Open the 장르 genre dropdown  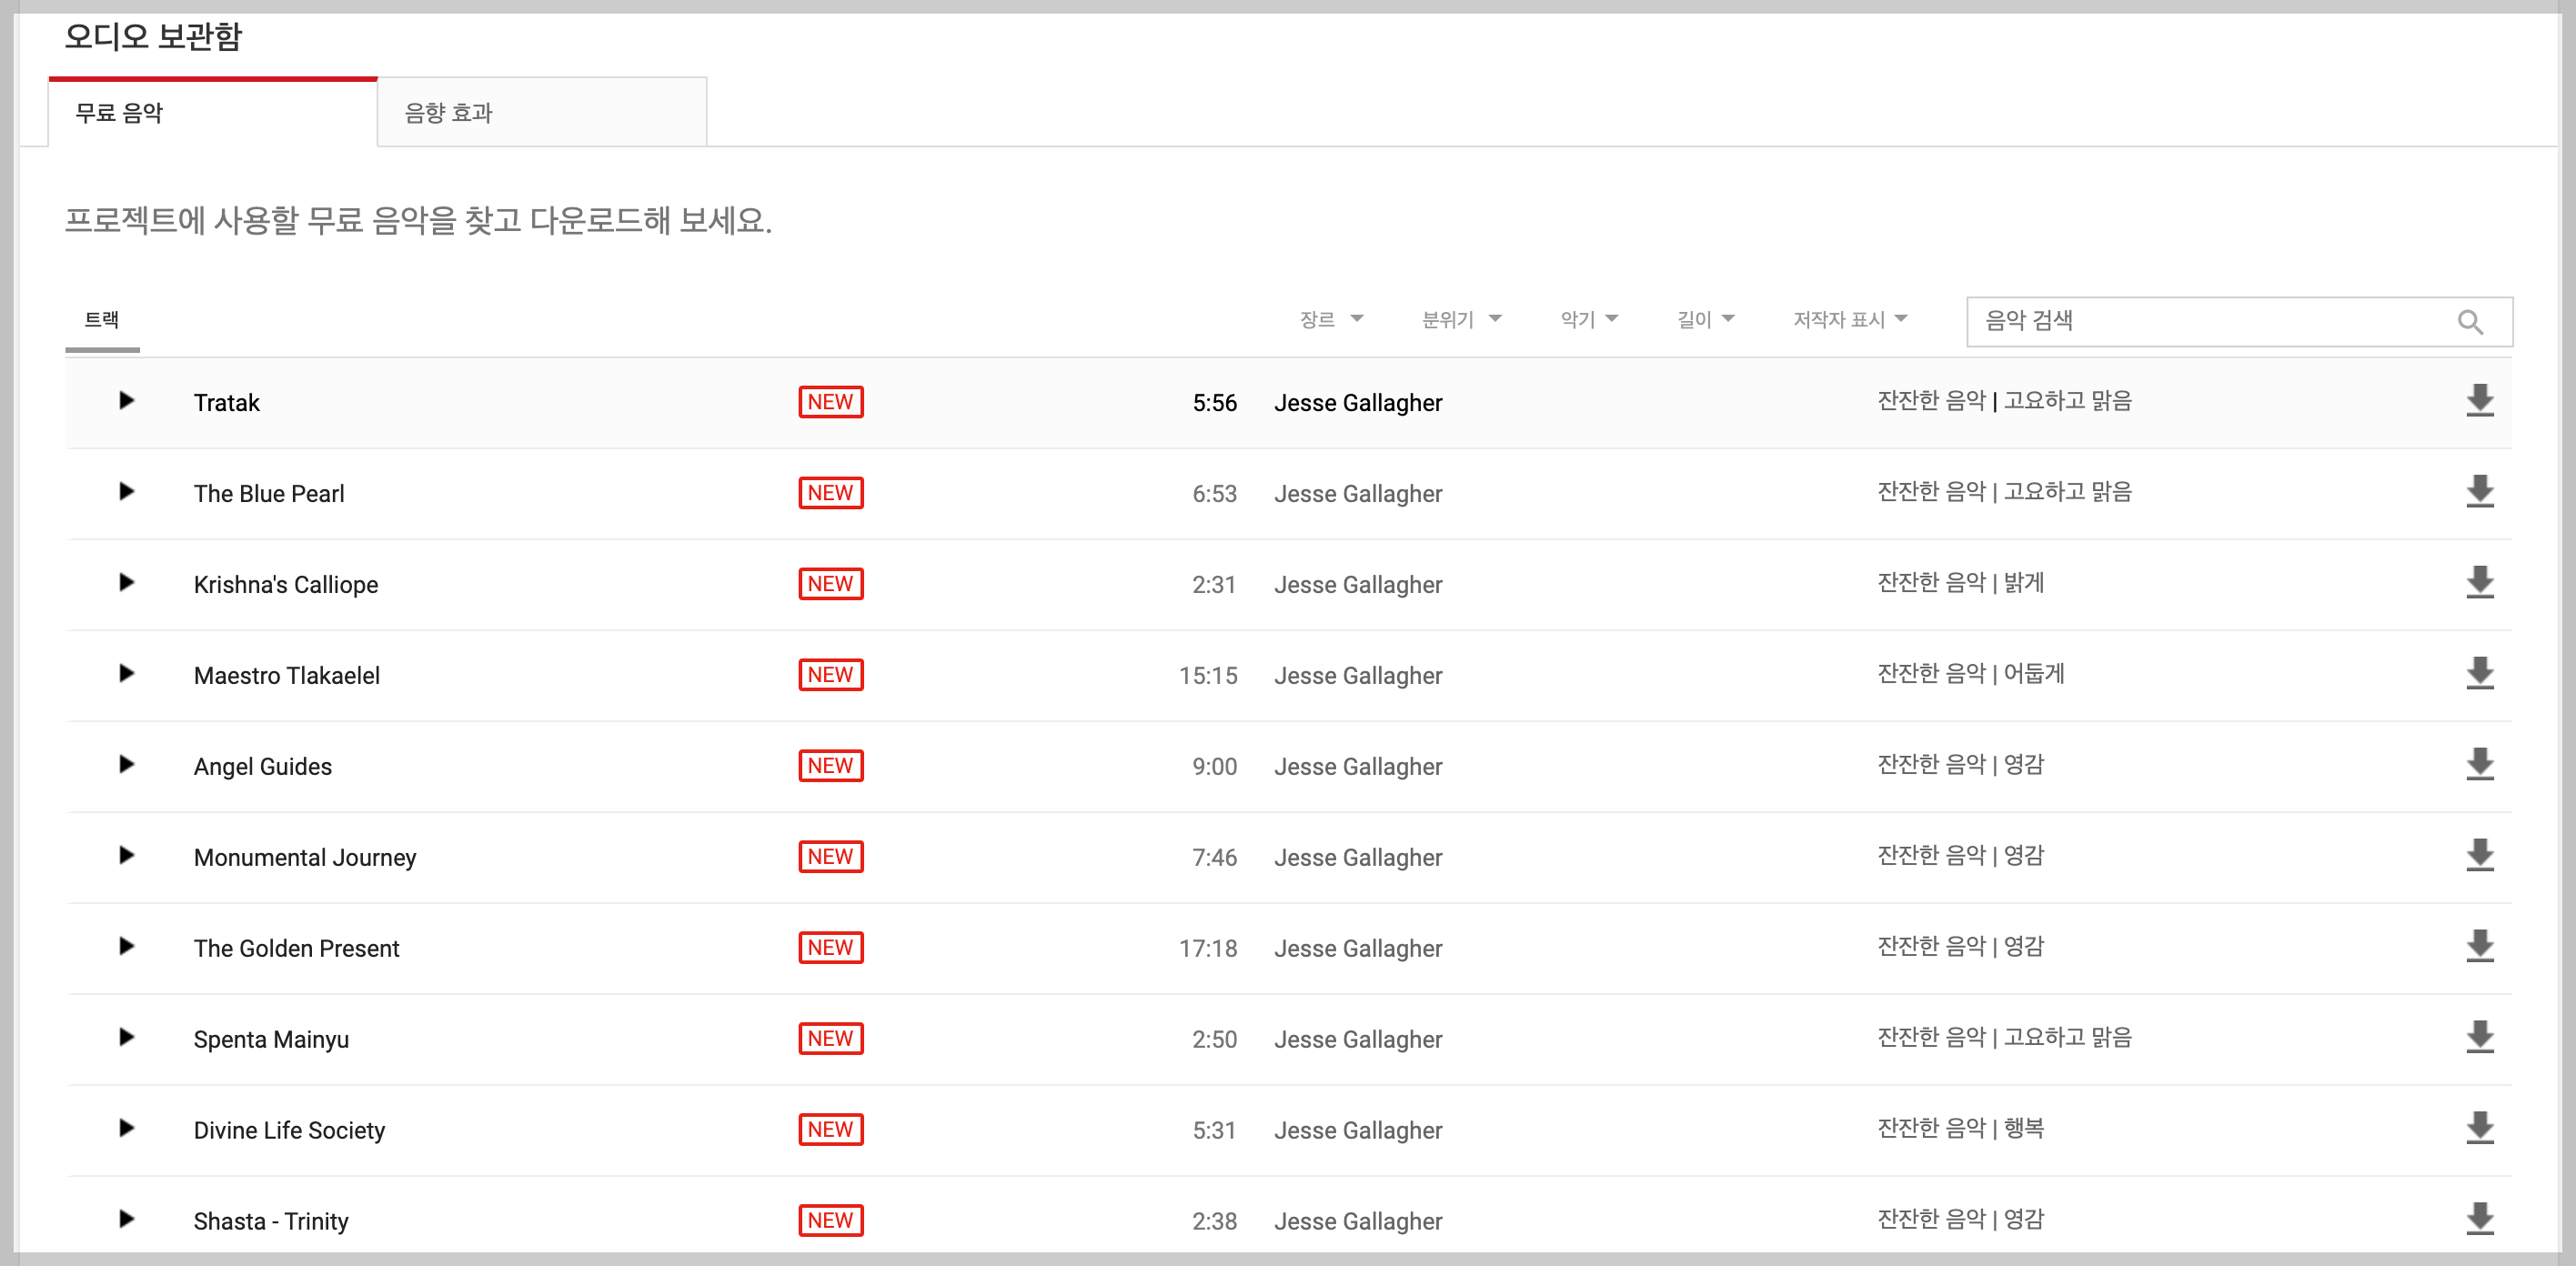(1330, 320)
